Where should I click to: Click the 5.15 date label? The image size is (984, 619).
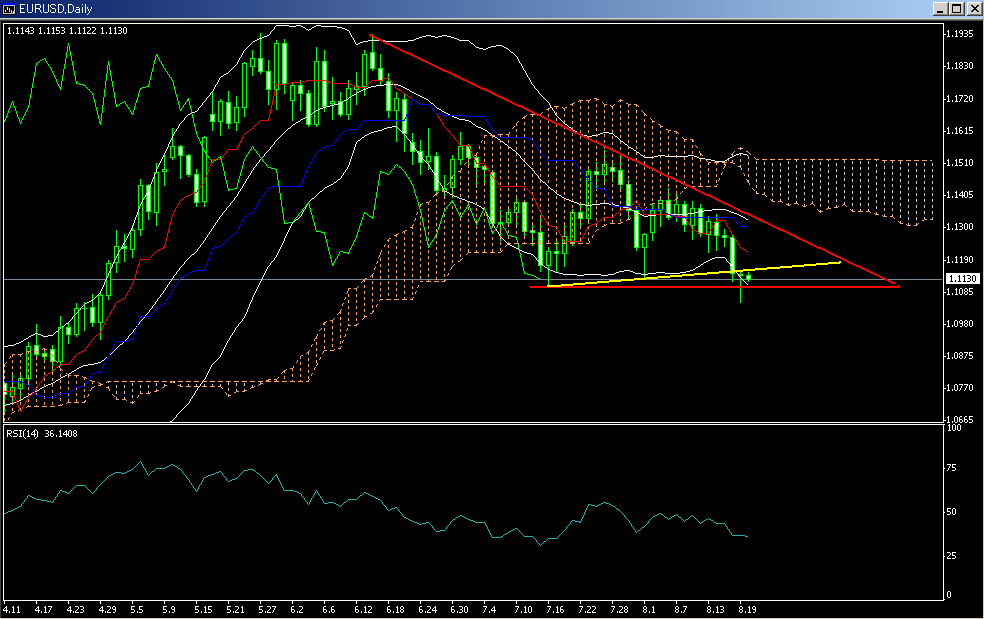(x=203, y=610)
